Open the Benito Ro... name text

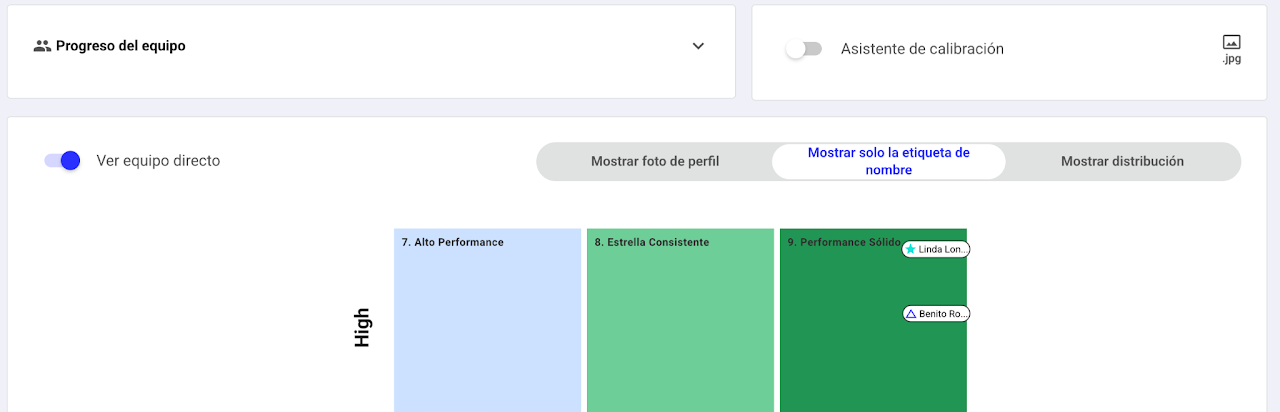(x=942, y=314)
